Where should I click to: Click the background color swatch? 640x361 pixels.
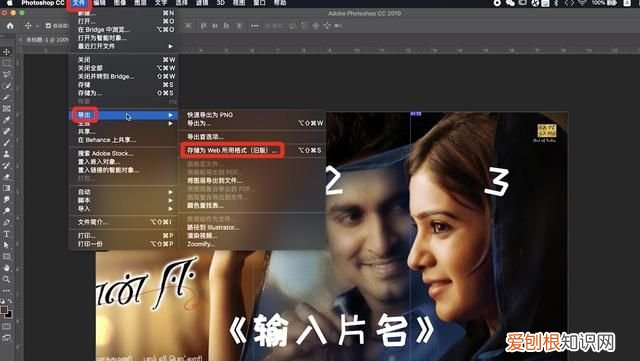point(9,315)
